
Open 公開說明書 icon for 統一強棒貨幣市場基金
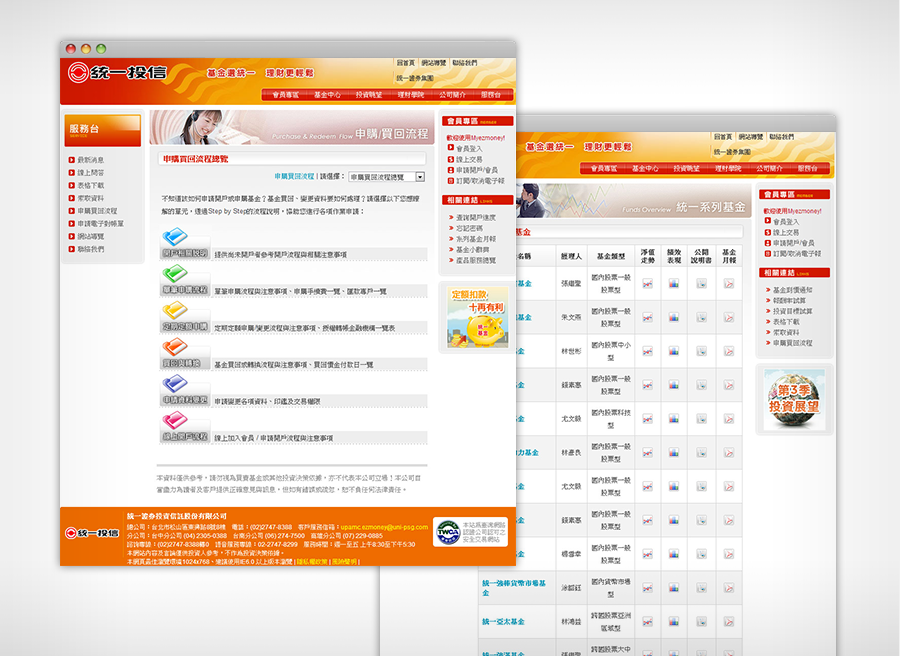pyautogui.click(x=701, y=588)
